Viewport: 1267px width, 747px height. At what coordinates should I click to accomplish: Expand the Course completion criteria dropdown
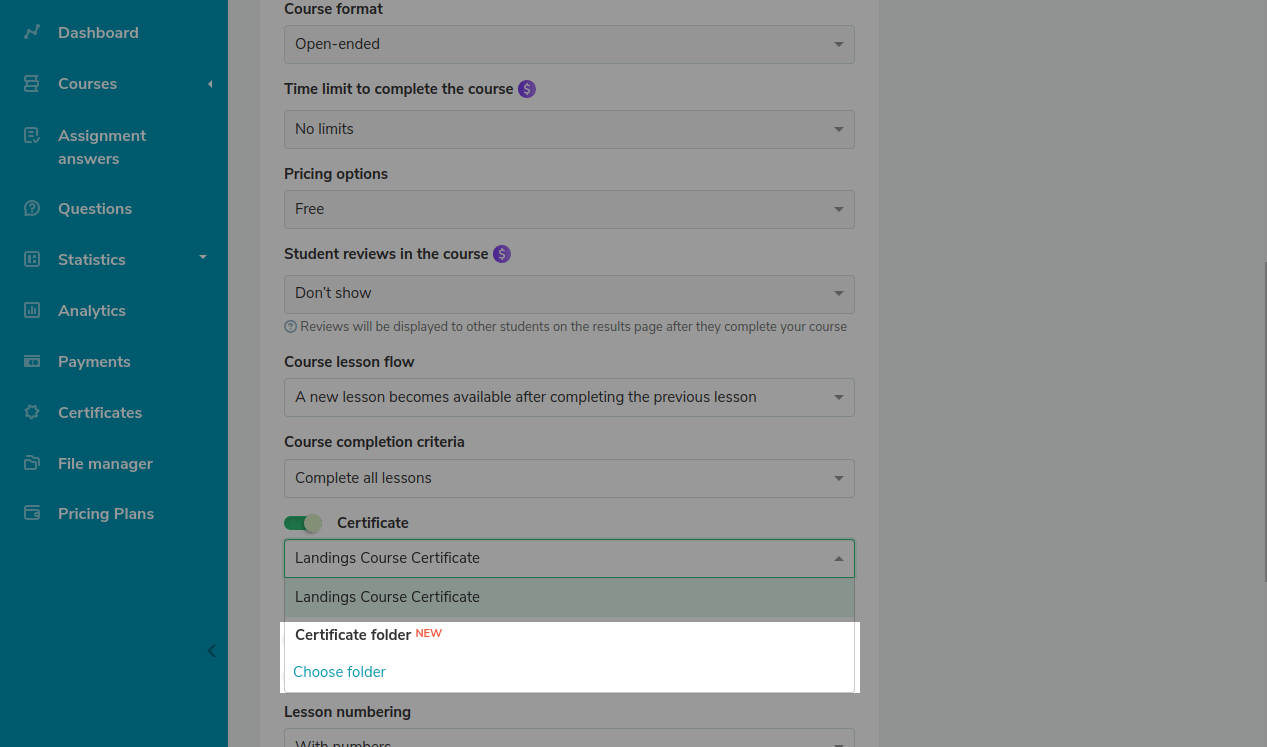click(568, 478)
